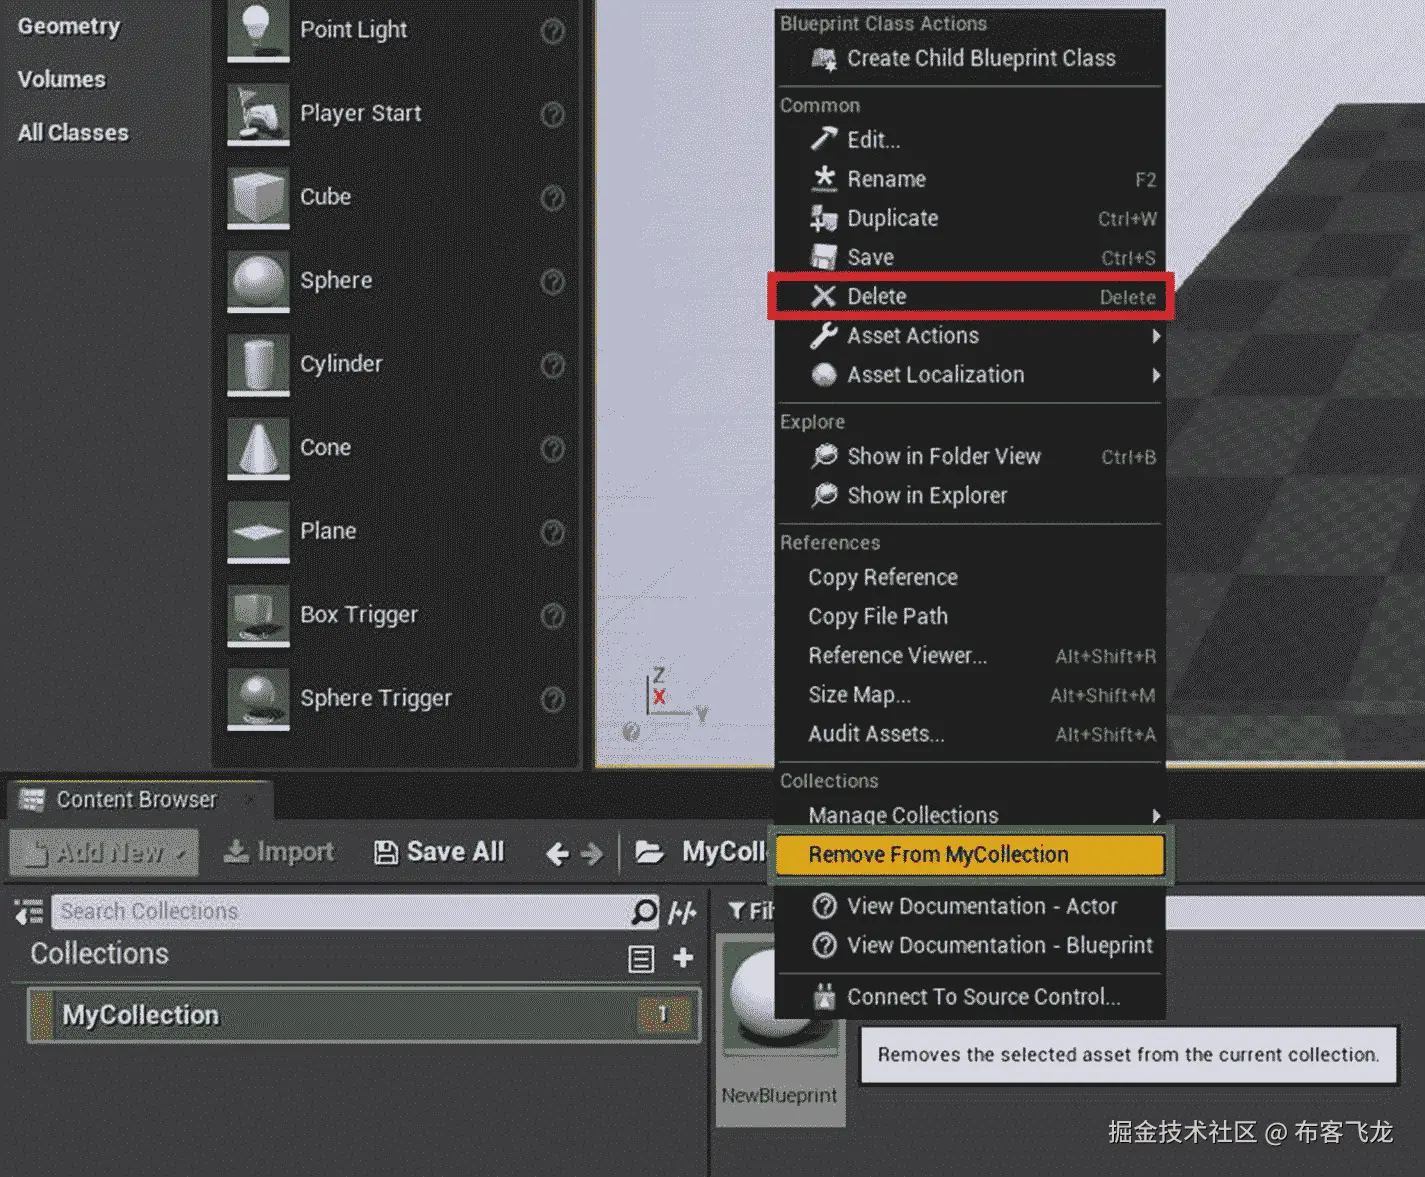The width and height of the screenshot is (1425, 1177).
Task: Choose Create Child Blueprint Class
Action: [x=970, y=58]
